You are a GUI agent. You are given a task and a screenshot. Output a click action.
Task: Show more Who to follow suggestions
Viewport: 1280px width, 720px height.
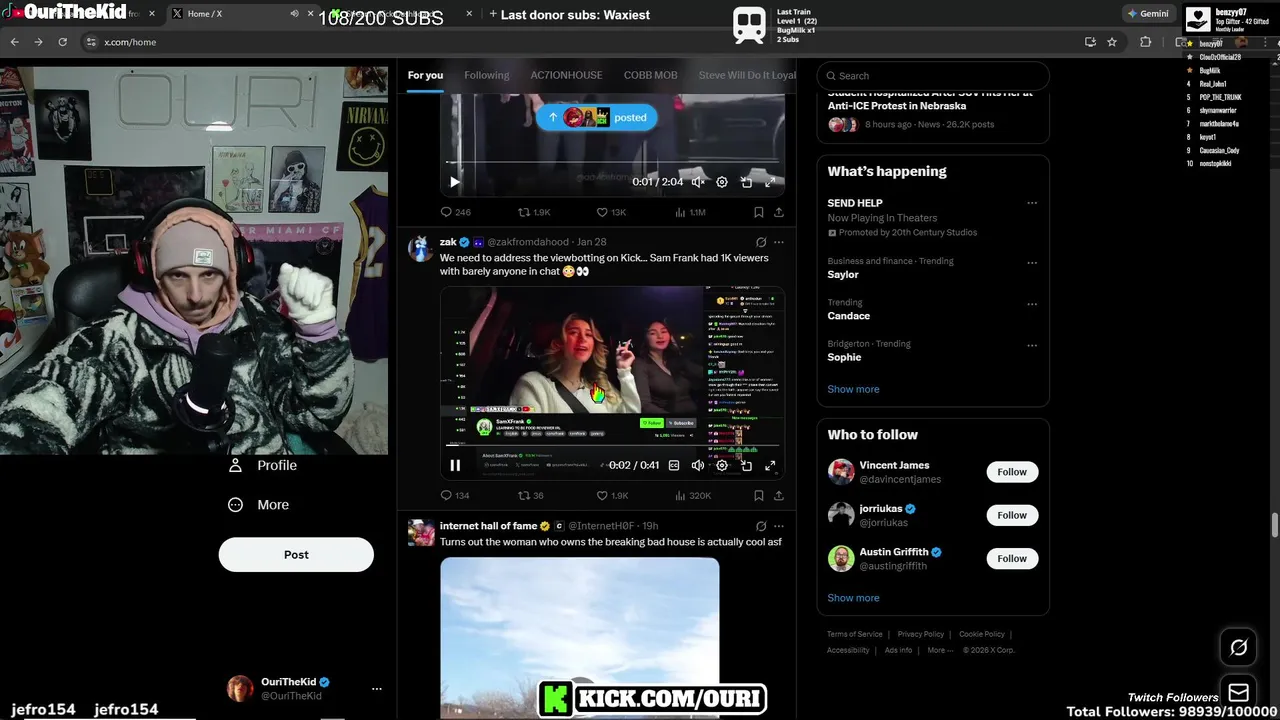[x=853, y=598]
